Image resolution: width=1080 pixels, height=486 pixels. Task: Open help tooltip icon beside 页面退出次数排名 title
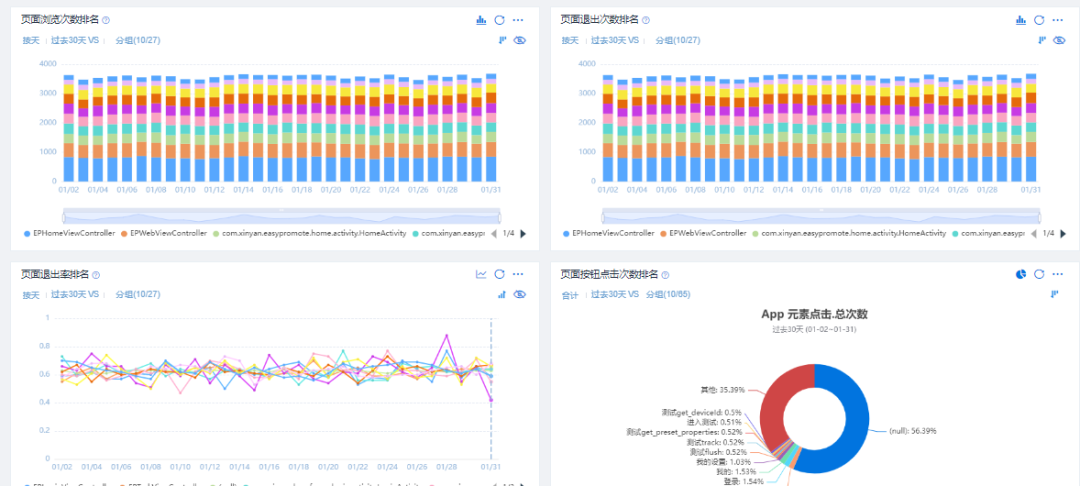tap(645, 21)
